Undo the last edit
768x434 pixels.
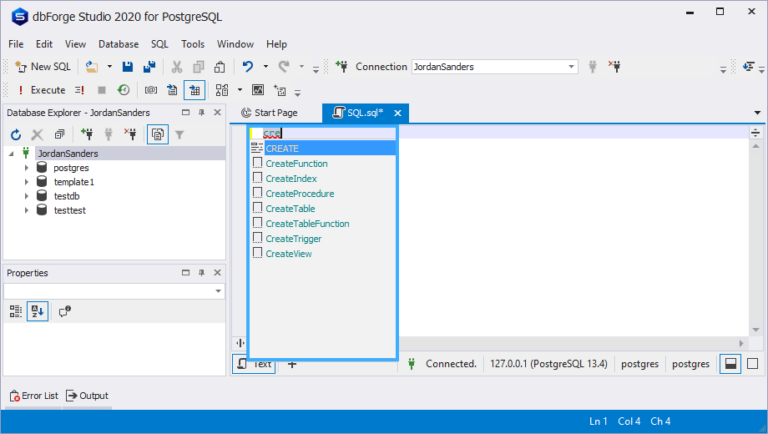(248, 67)
